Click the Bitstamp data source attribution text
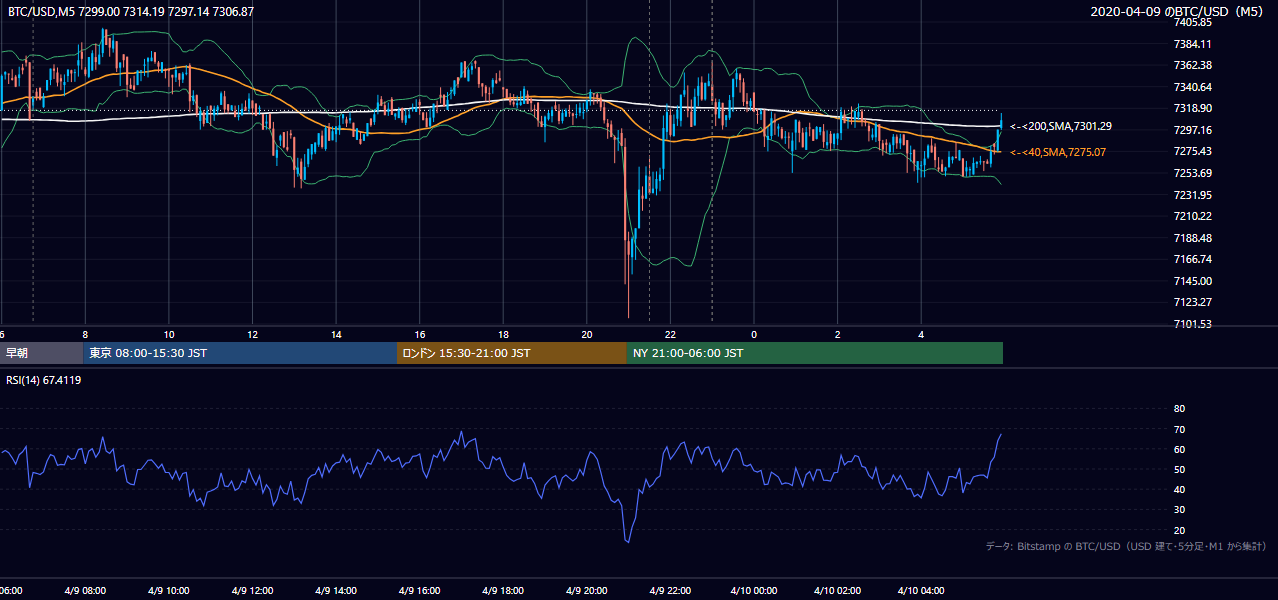 [1126, 547]
